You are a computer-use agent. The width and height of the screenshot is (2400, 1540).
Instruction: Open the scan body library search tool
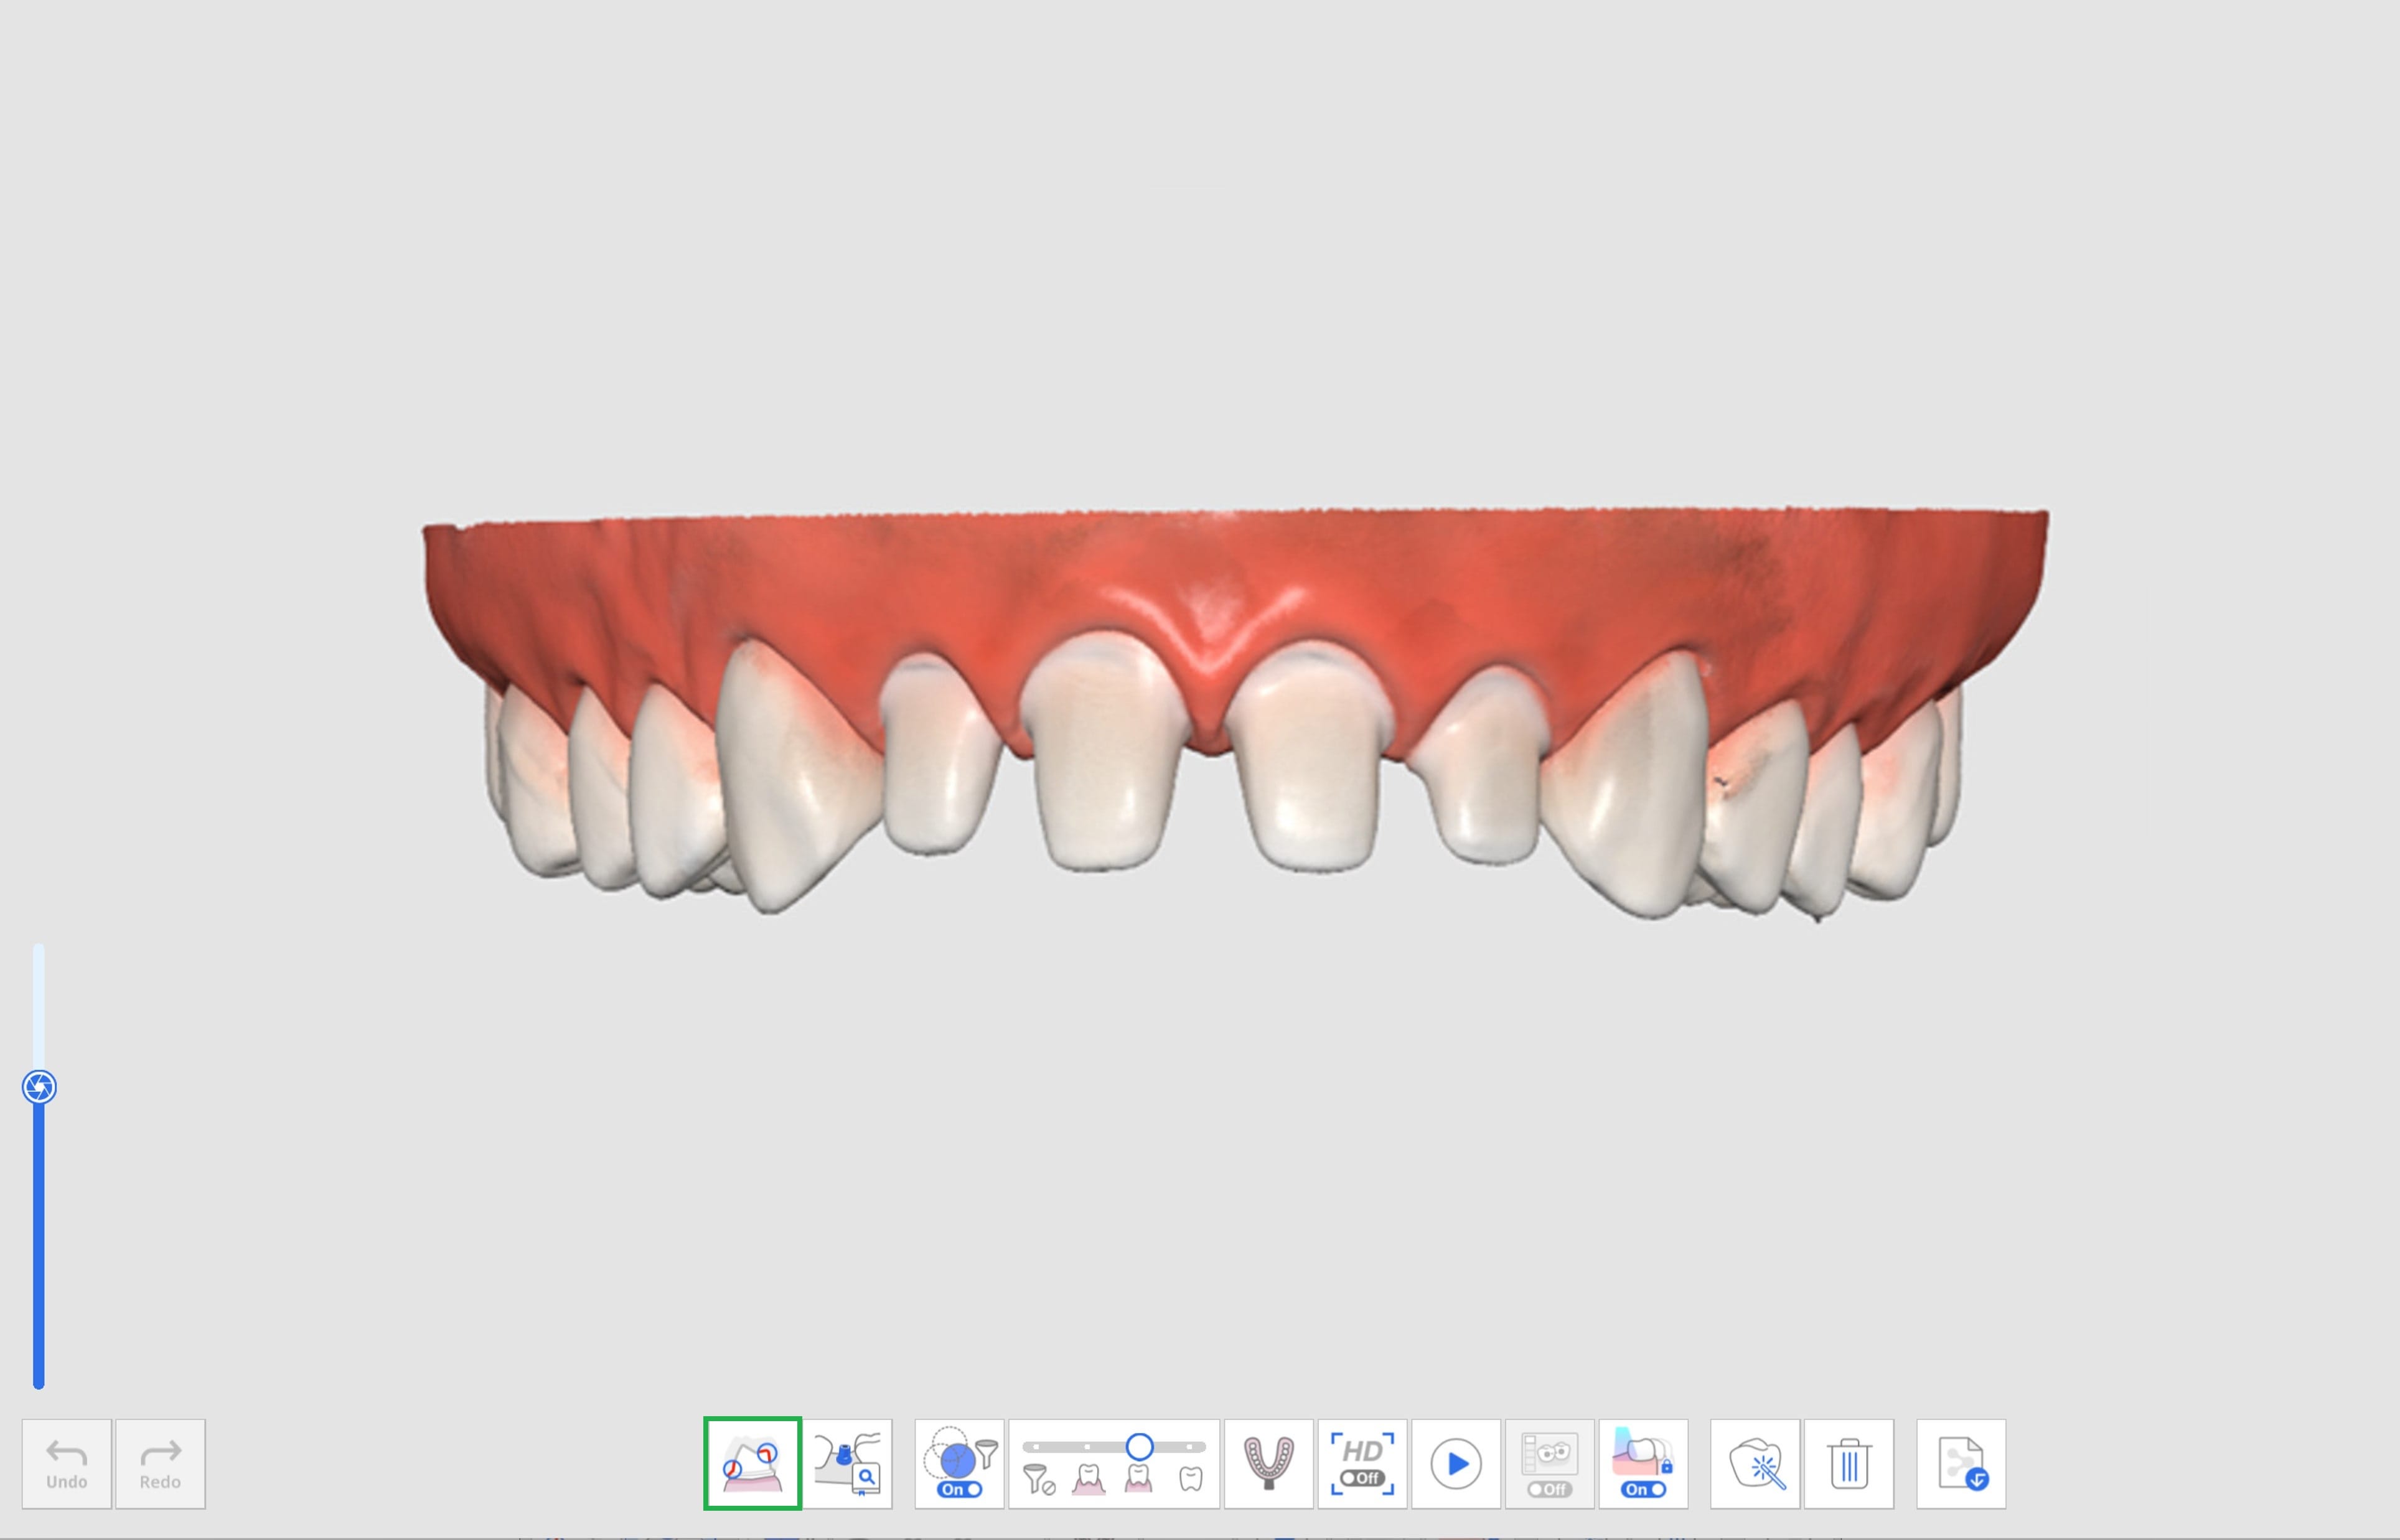coord(847,1463)
